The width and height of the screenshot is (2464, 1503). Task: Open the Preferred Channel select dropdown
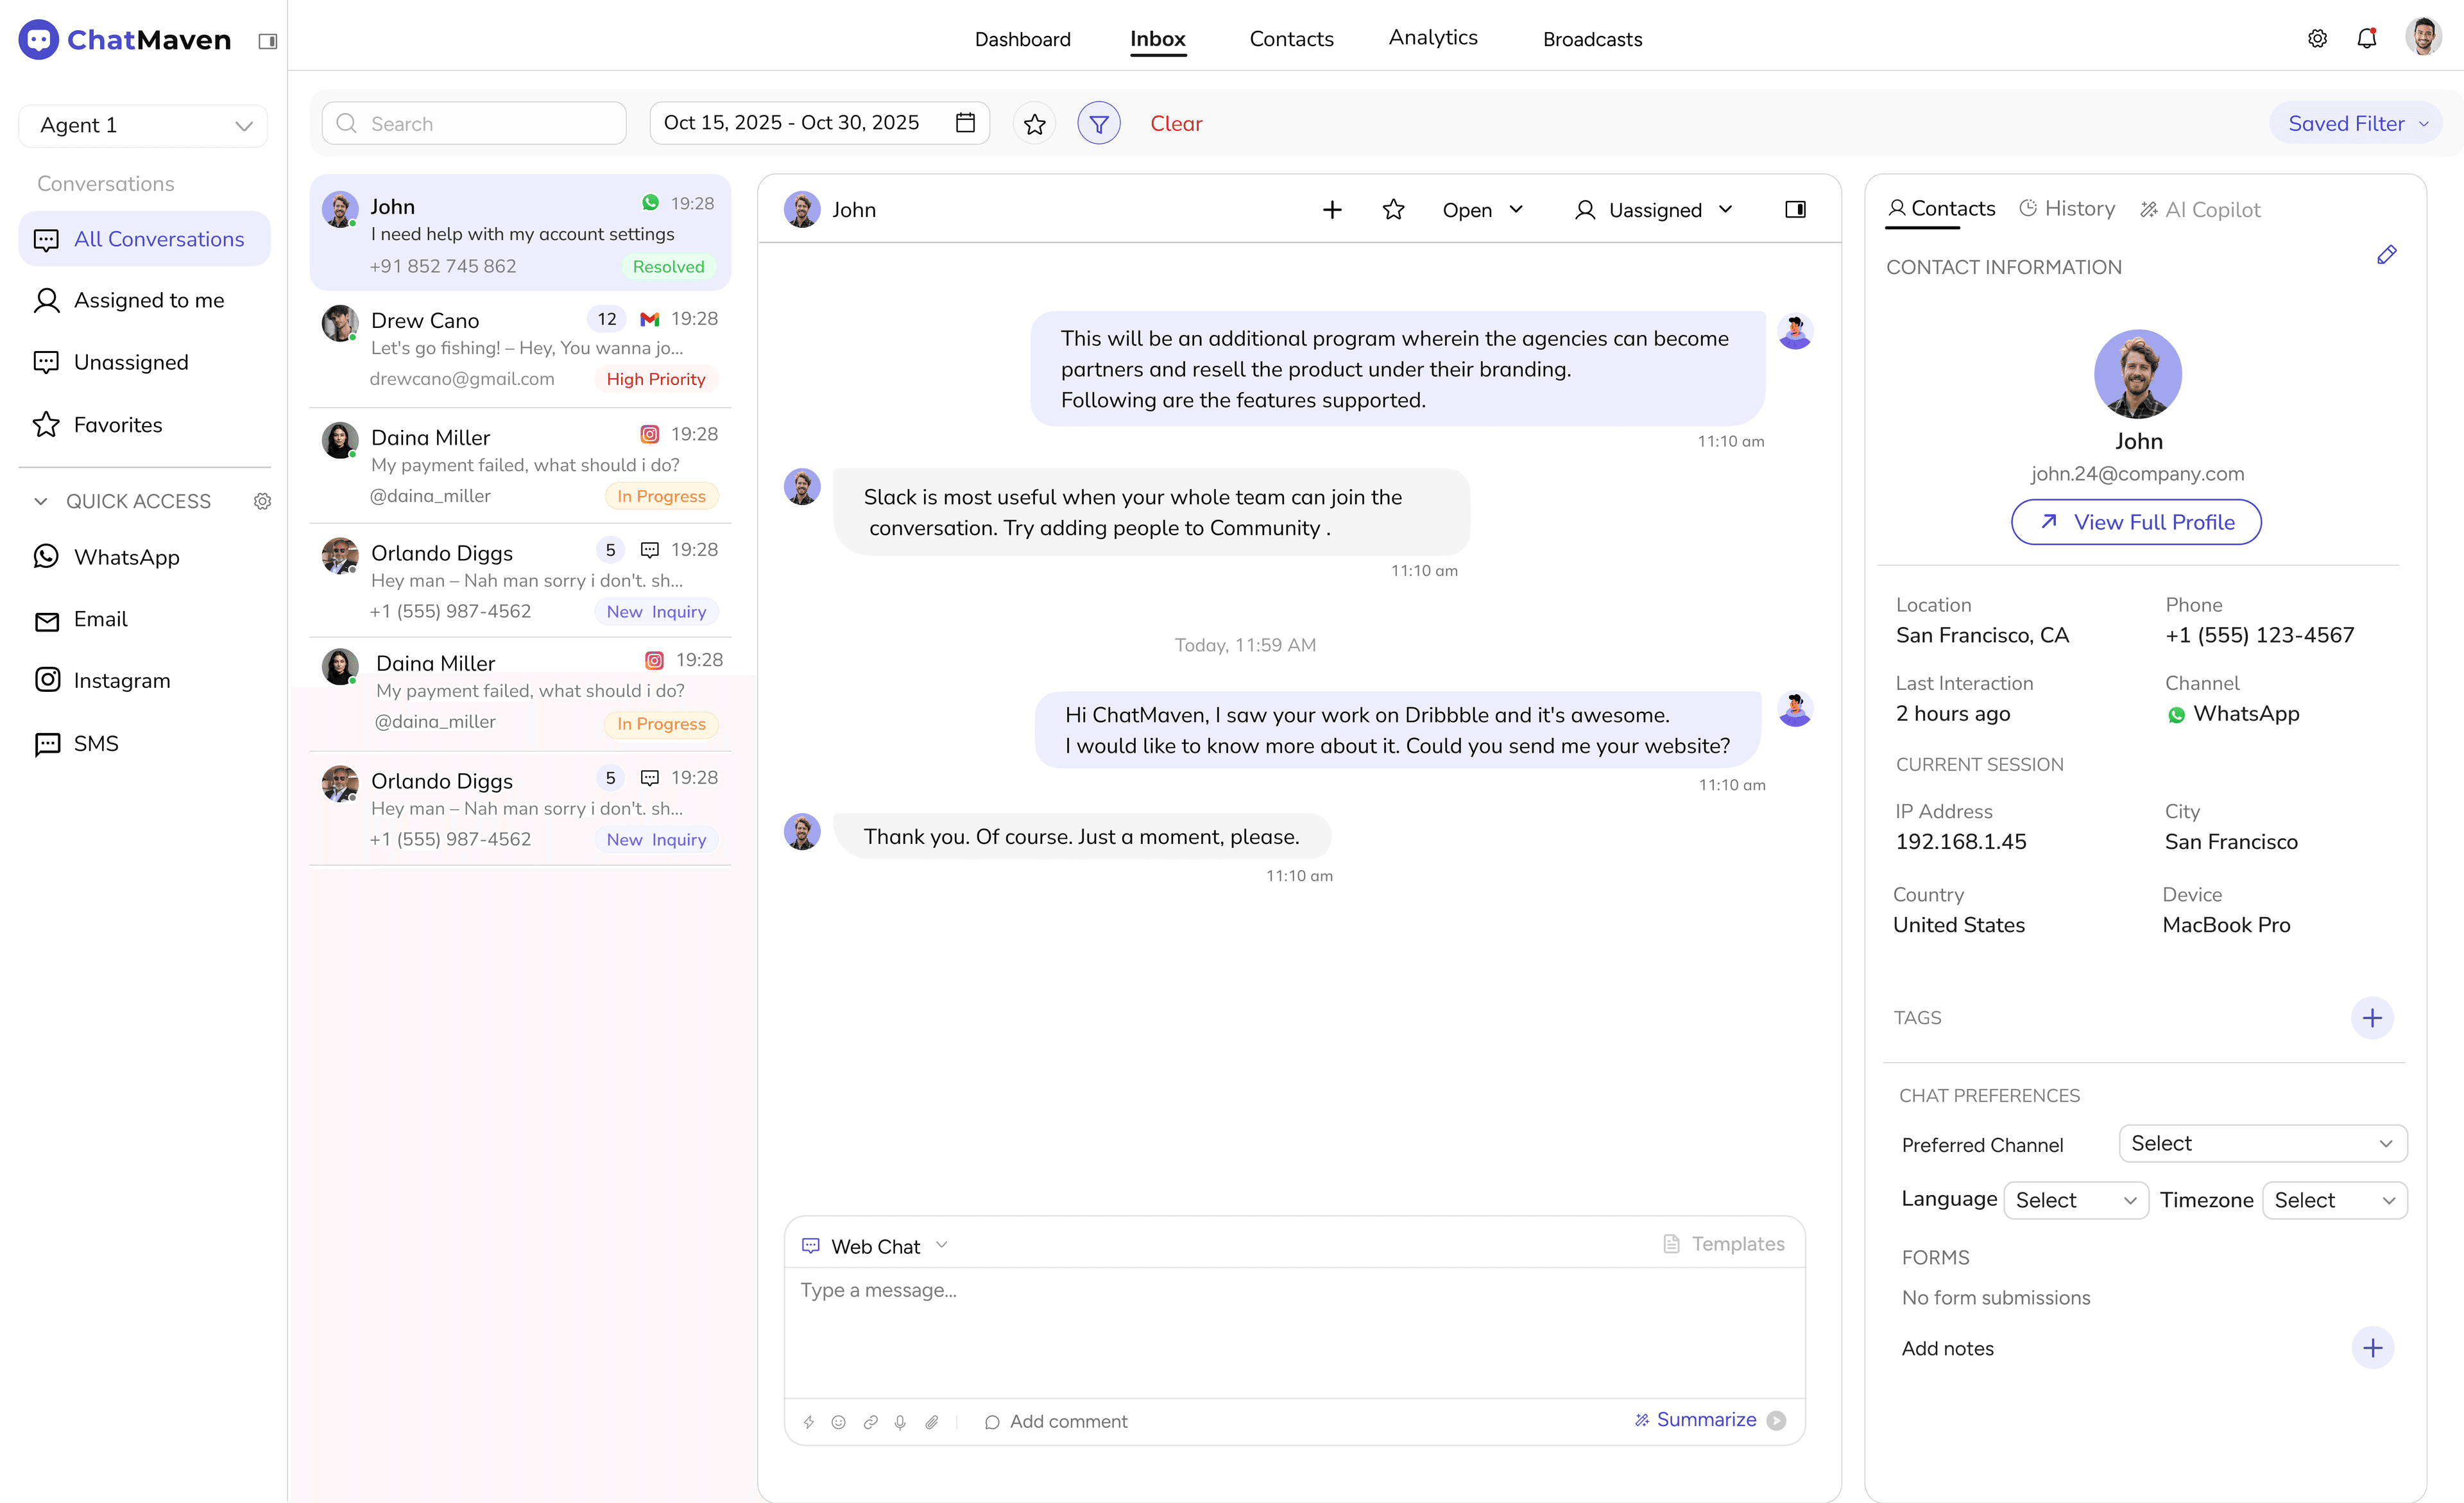coord(2262,1143)
